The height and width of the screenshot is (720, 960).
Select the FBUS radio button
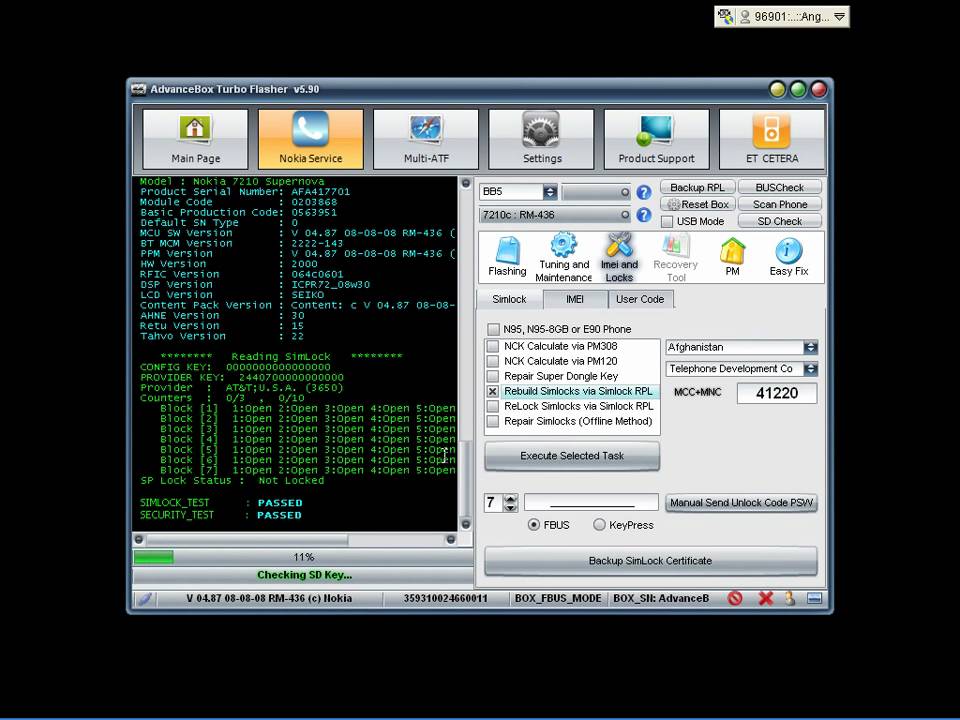pos(534,525)
